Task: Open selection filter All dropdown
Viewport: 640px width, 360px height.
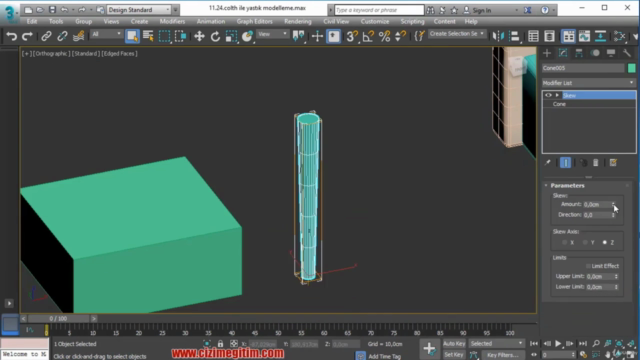Action: pos(106,35)
